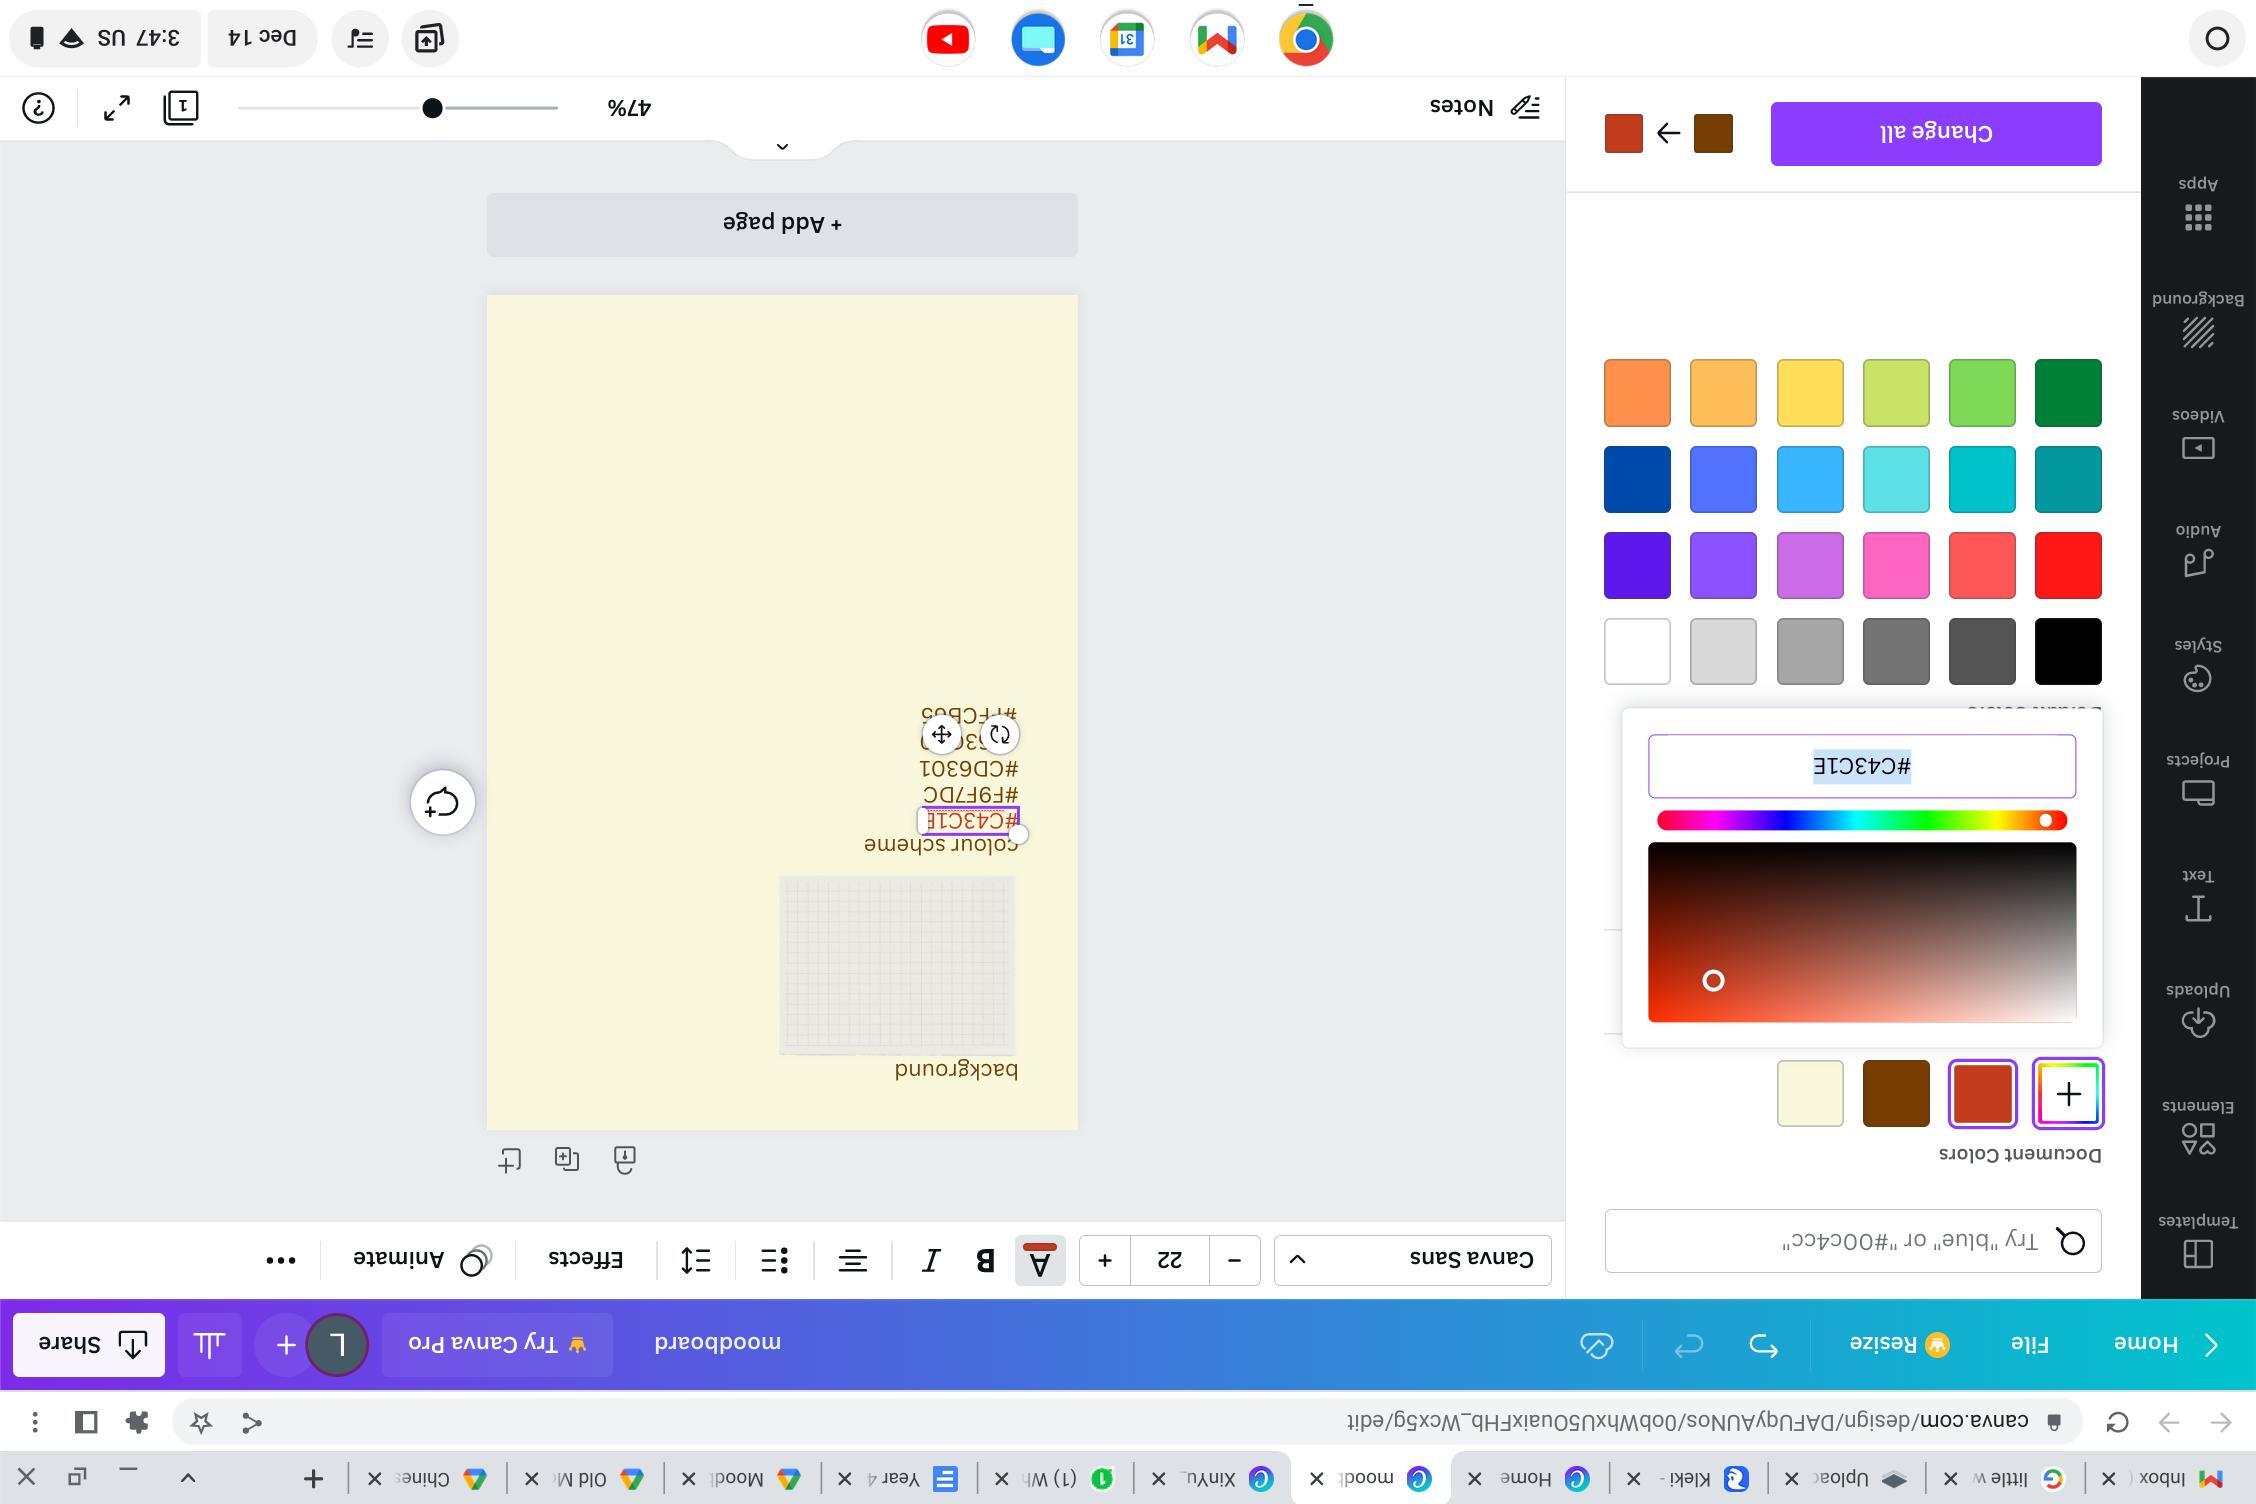This screenshot has height=1504, width=2256.
Task: Click the undo arrow in header
Action: click(x=1763, y=1345)
